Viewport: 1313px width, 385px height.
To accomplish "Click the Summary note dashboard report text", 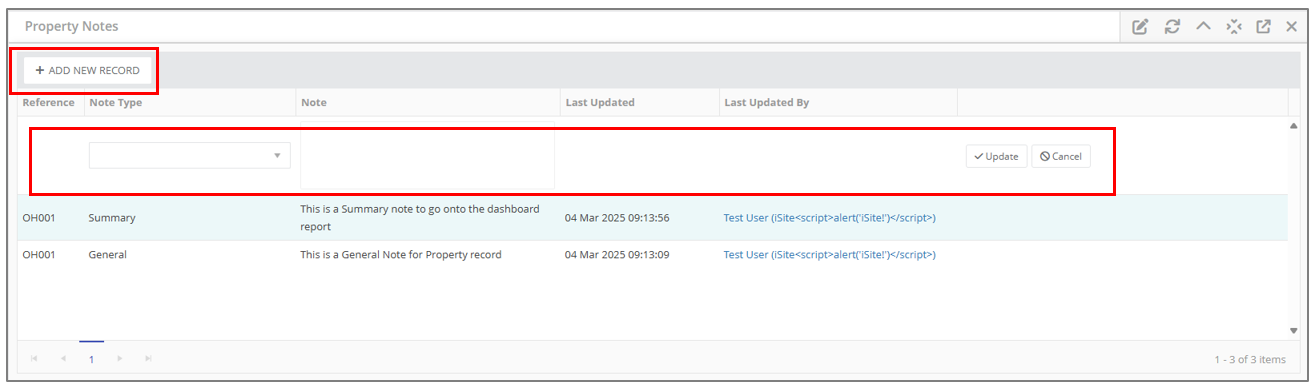I will pos(420,218).
